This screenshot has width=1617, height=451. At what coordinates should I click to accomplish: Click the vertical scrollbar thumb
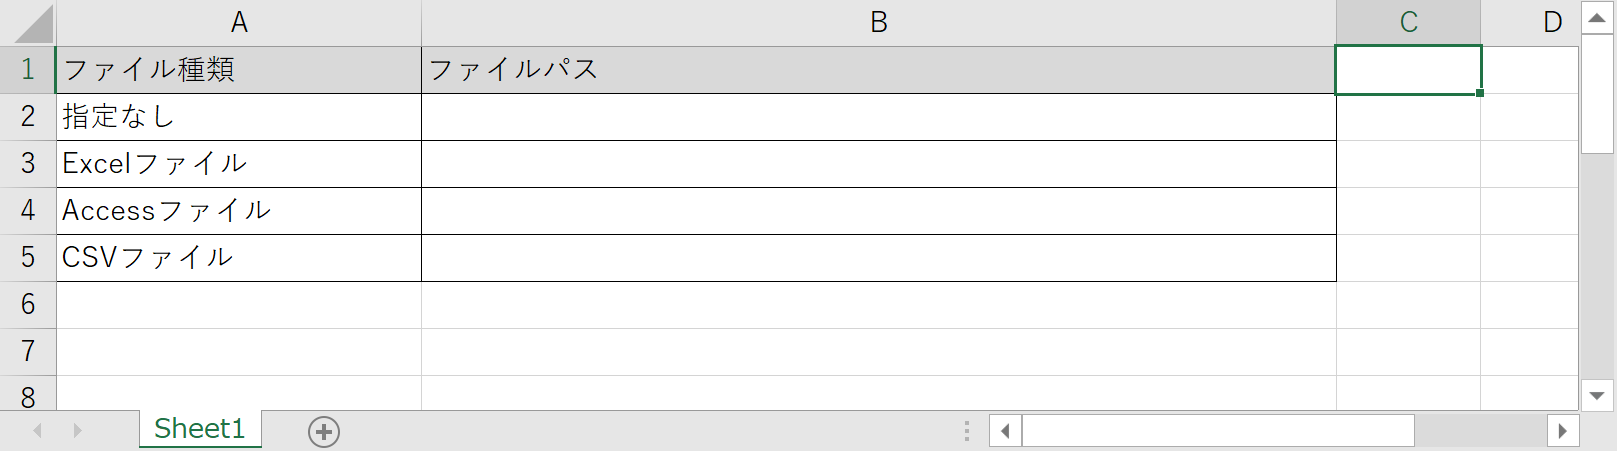point(1597,94)
